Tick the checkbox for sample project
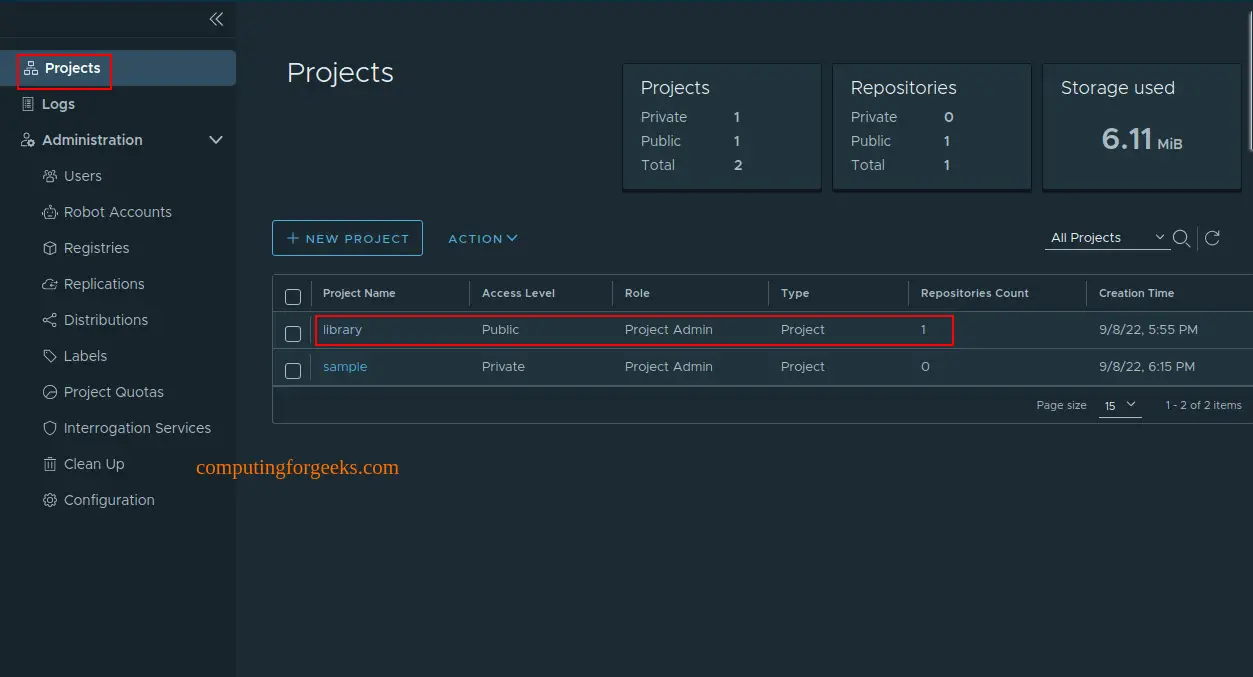This screenshot has width=1253, height=677. tap(293, 371)
